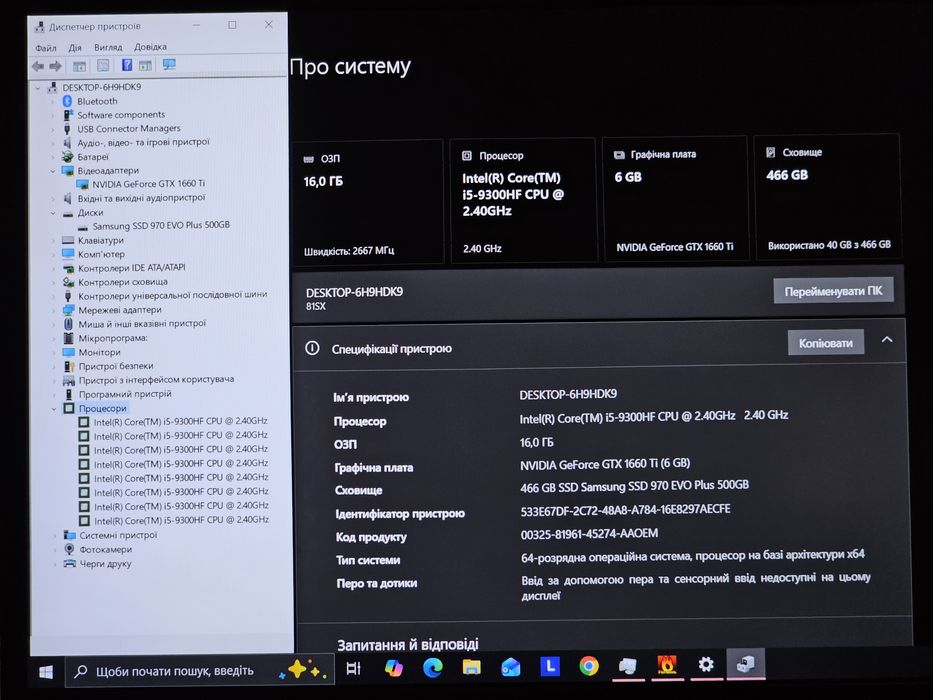Open the Файл menu
Screen dimensions: 933x700
46,48
